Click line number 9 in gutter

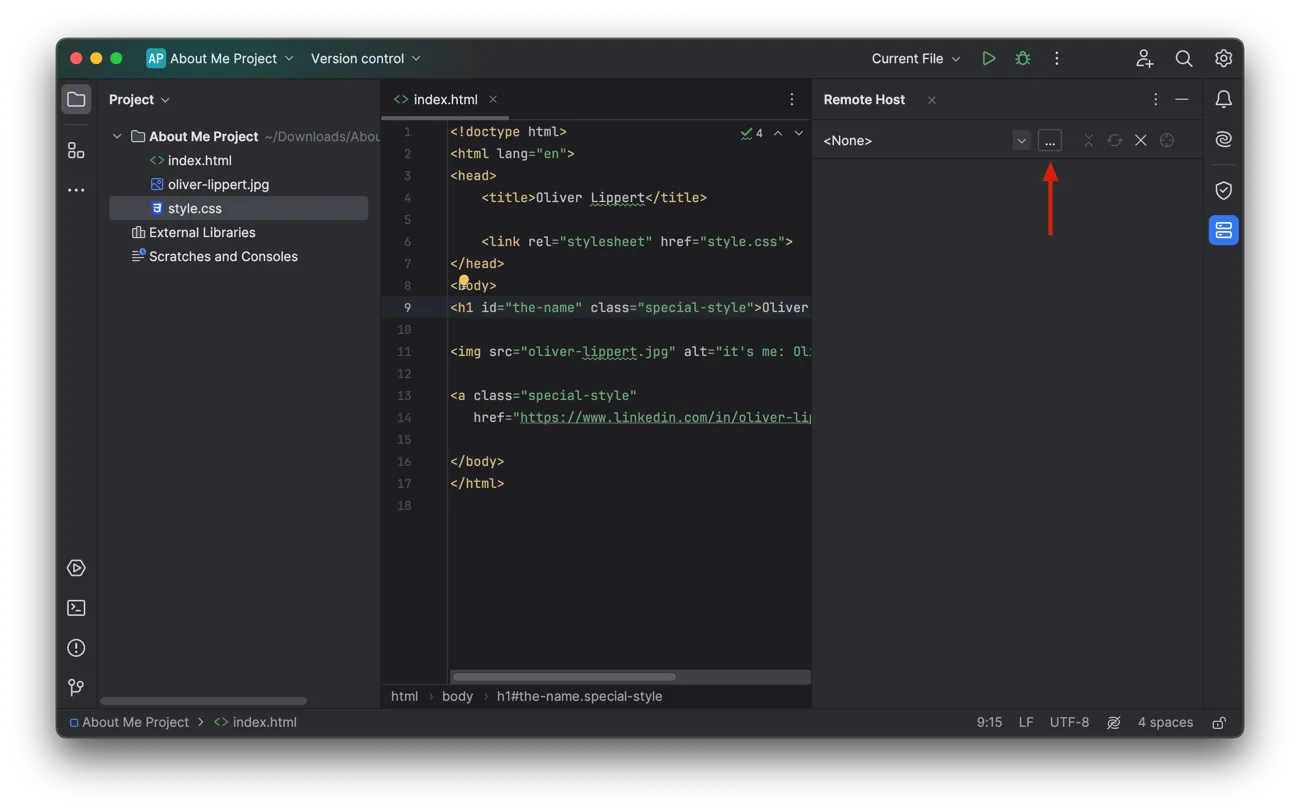pos(407,307)
